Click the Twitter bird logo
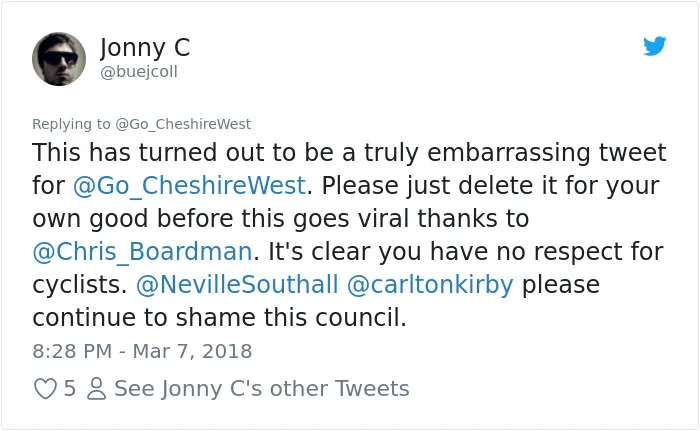Viewport: 700px width, 431px height. 654,46
